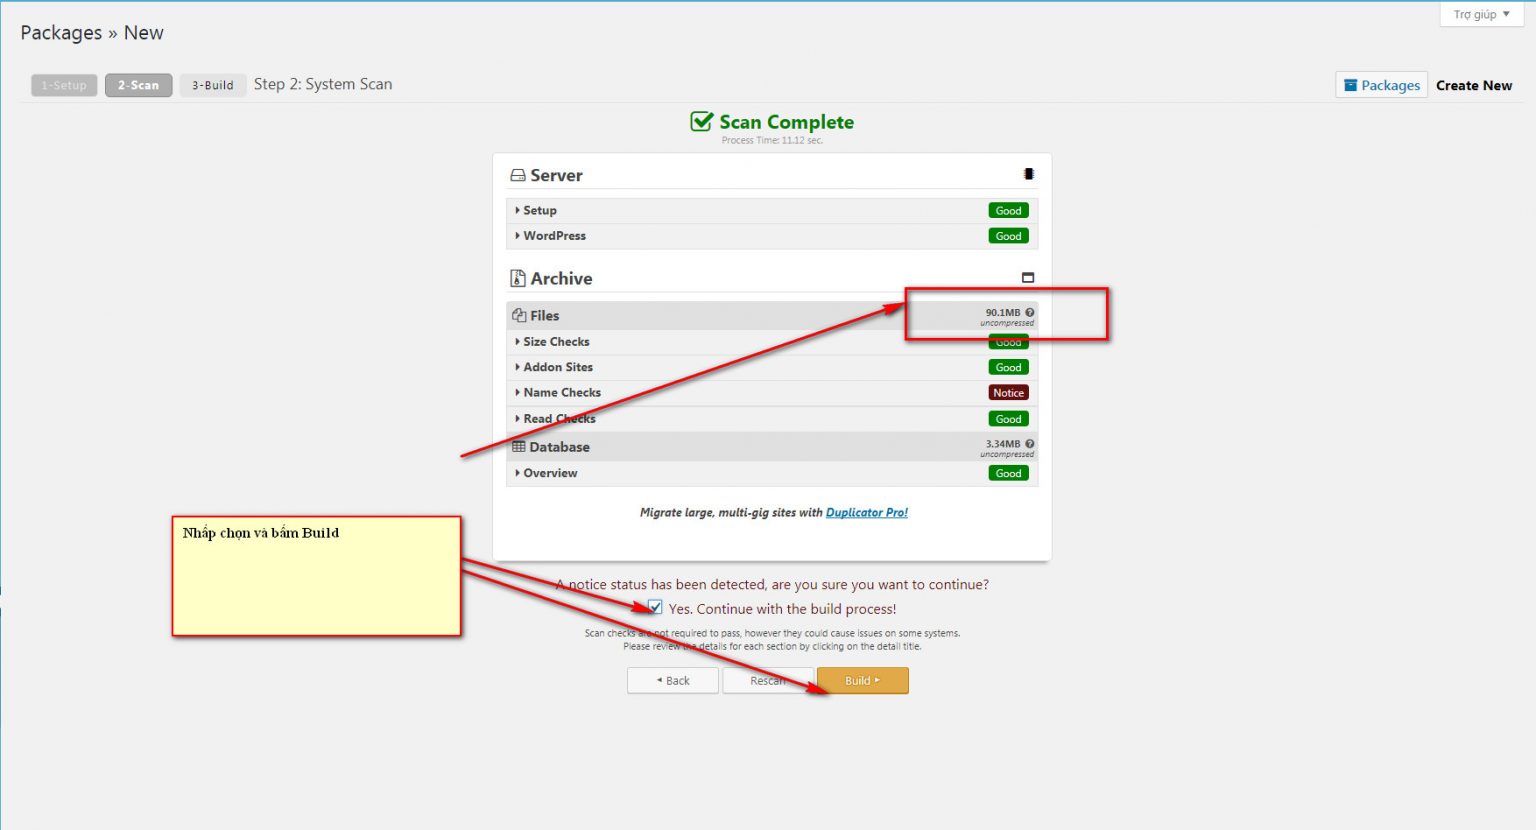The width and height of the screenshot is (1536, 830).
Task: Click the Files copy icon
Action: [x=518, y=314]
